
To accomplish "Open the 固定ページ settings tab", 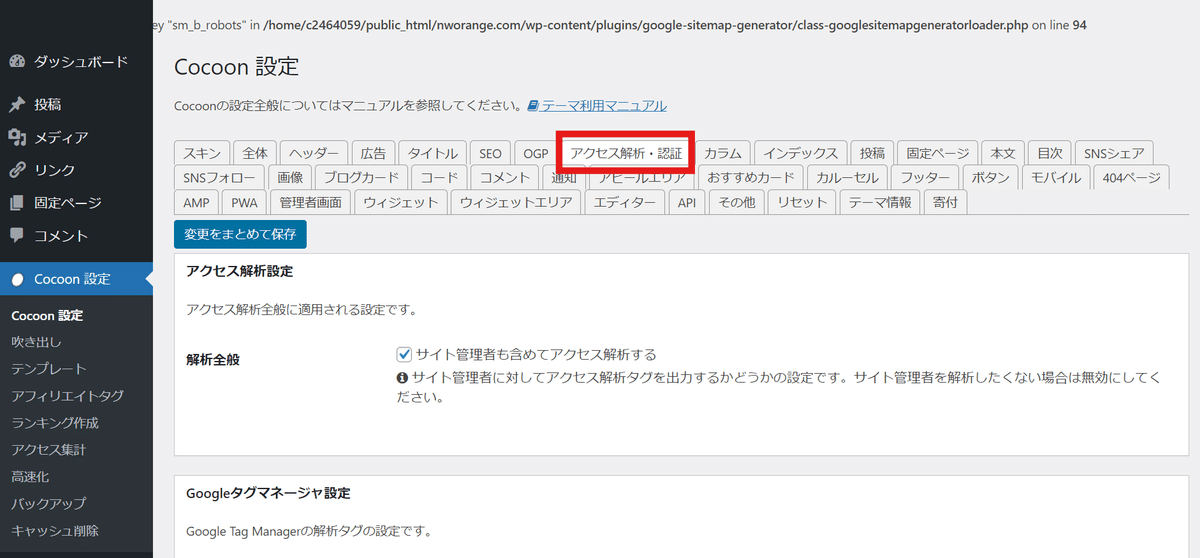I will [x=938, y=153].
